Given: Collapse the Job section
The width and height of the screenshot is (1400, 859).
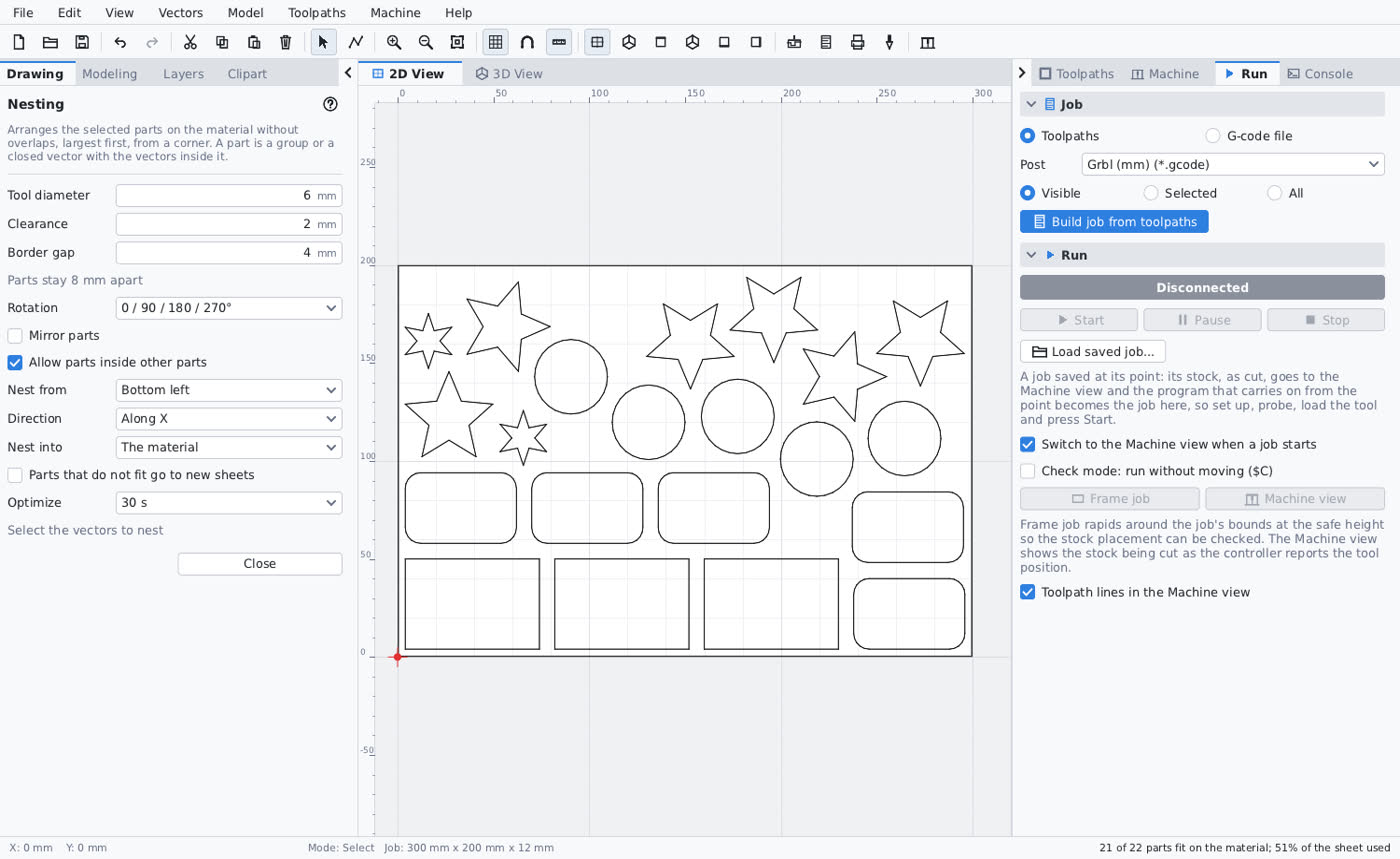Looking at the screenshot, I should [x=1031, y=104].
